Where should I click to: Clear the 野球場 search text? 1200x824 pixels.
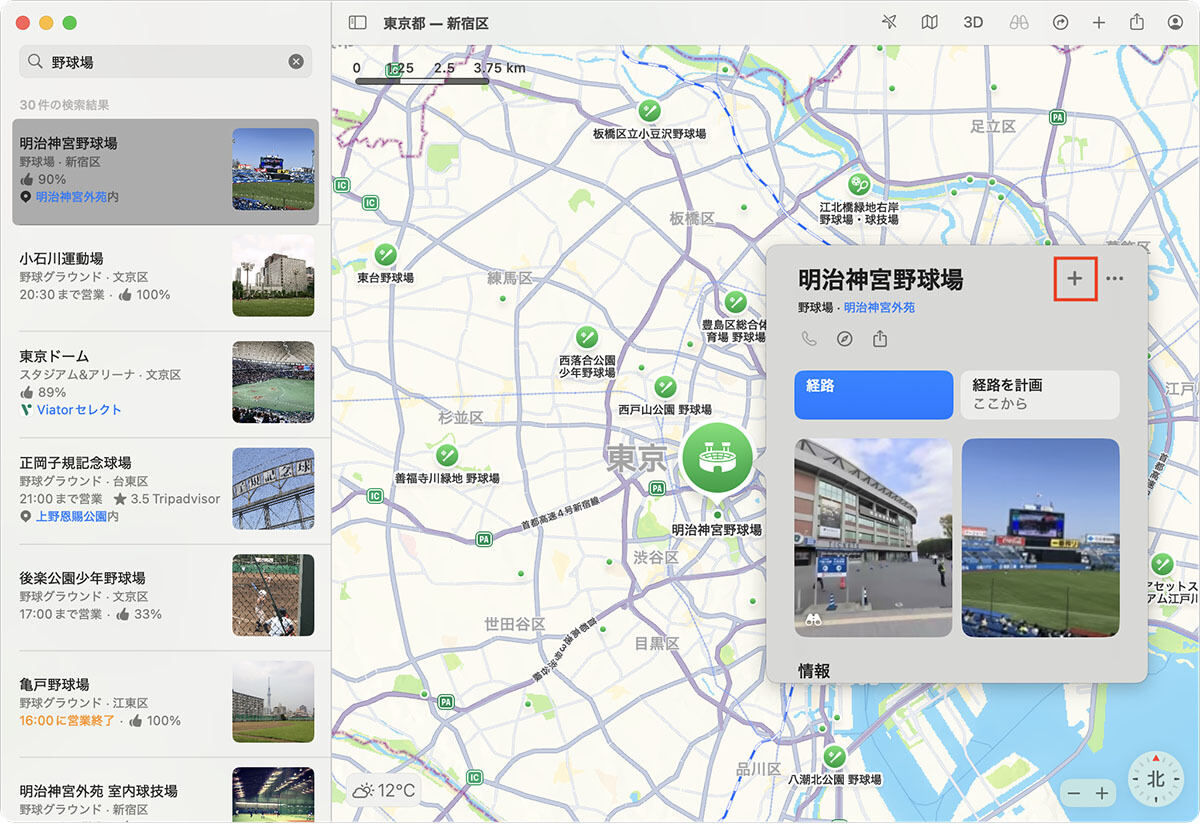(x=296, y=62)
